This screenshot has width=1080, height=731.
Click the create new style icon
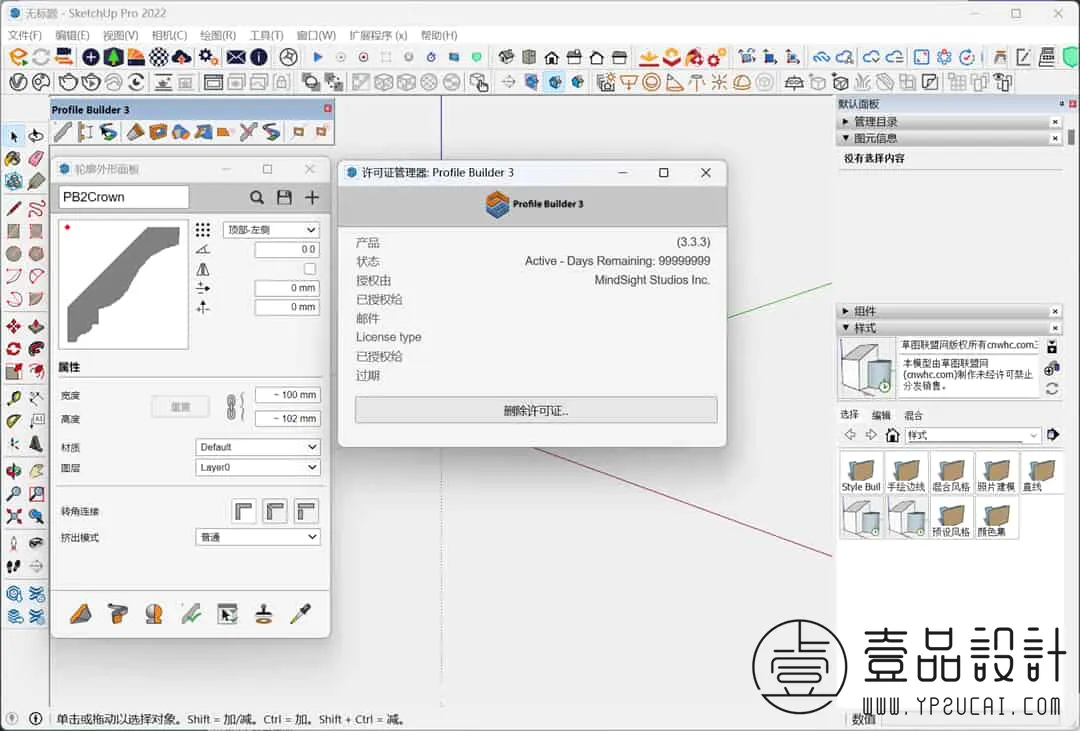[x=1052, y=369]
